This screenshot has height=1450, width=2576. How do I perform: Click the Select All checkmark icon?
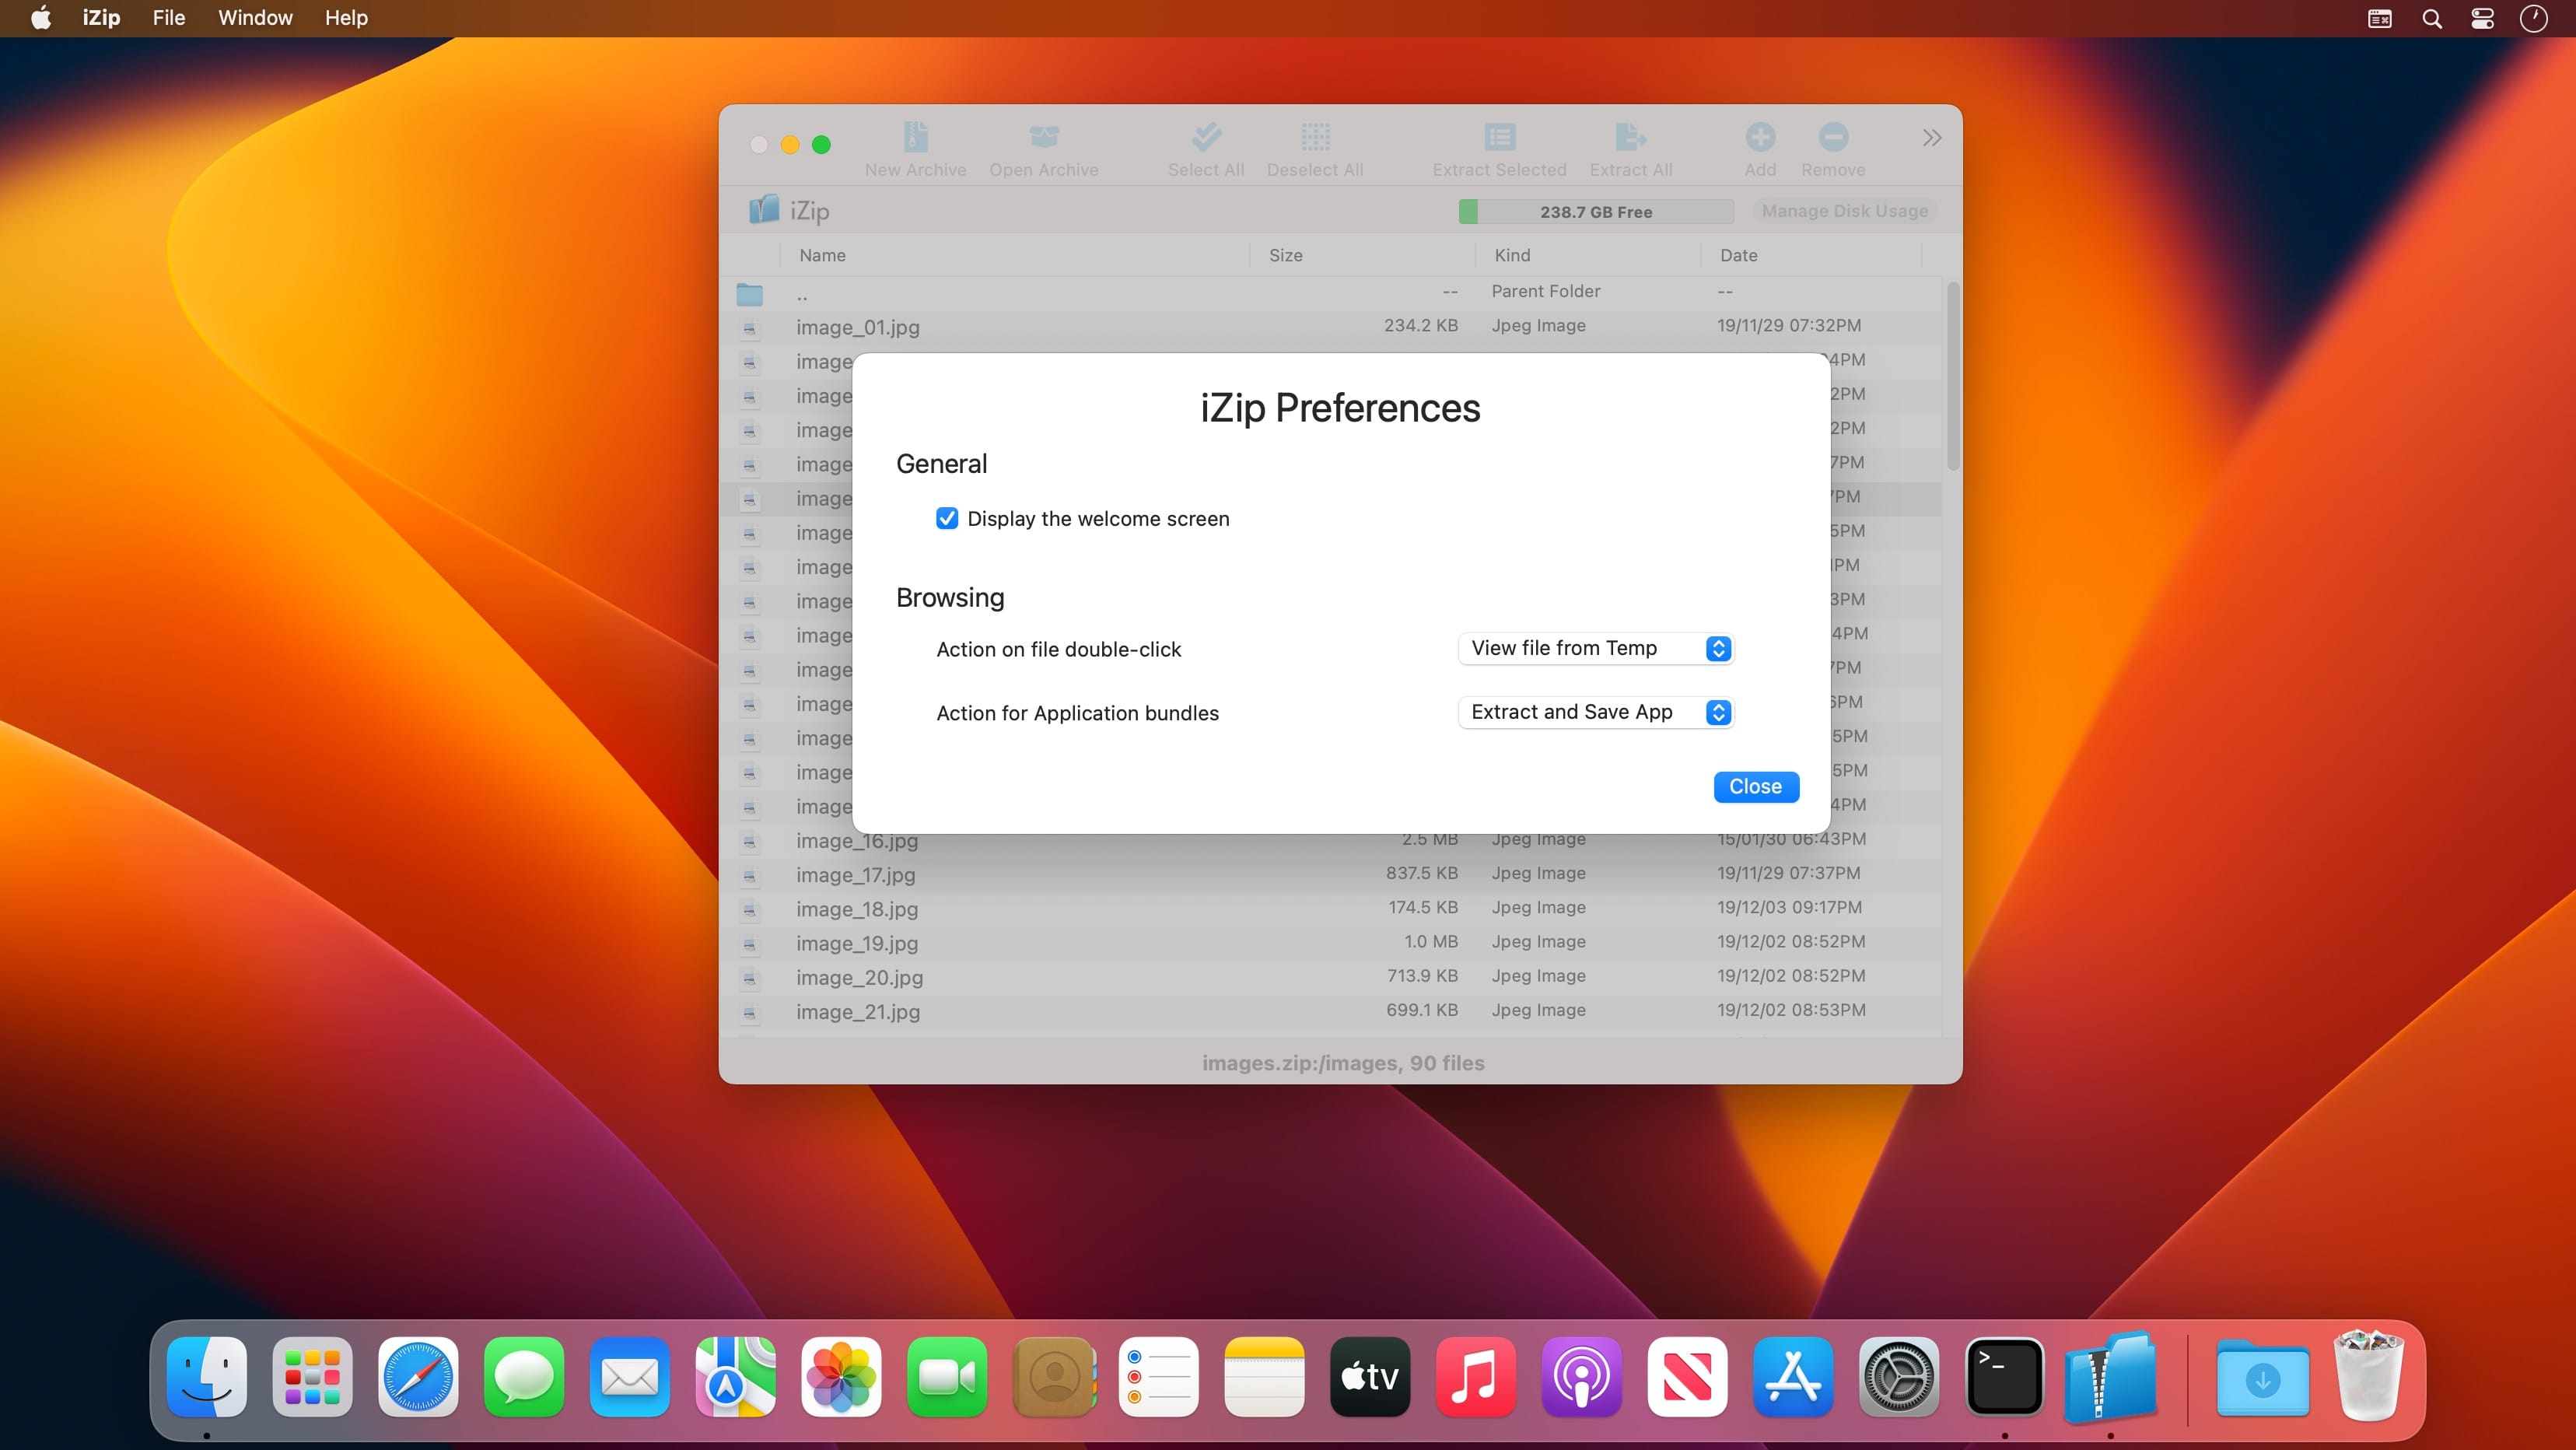1206,137
